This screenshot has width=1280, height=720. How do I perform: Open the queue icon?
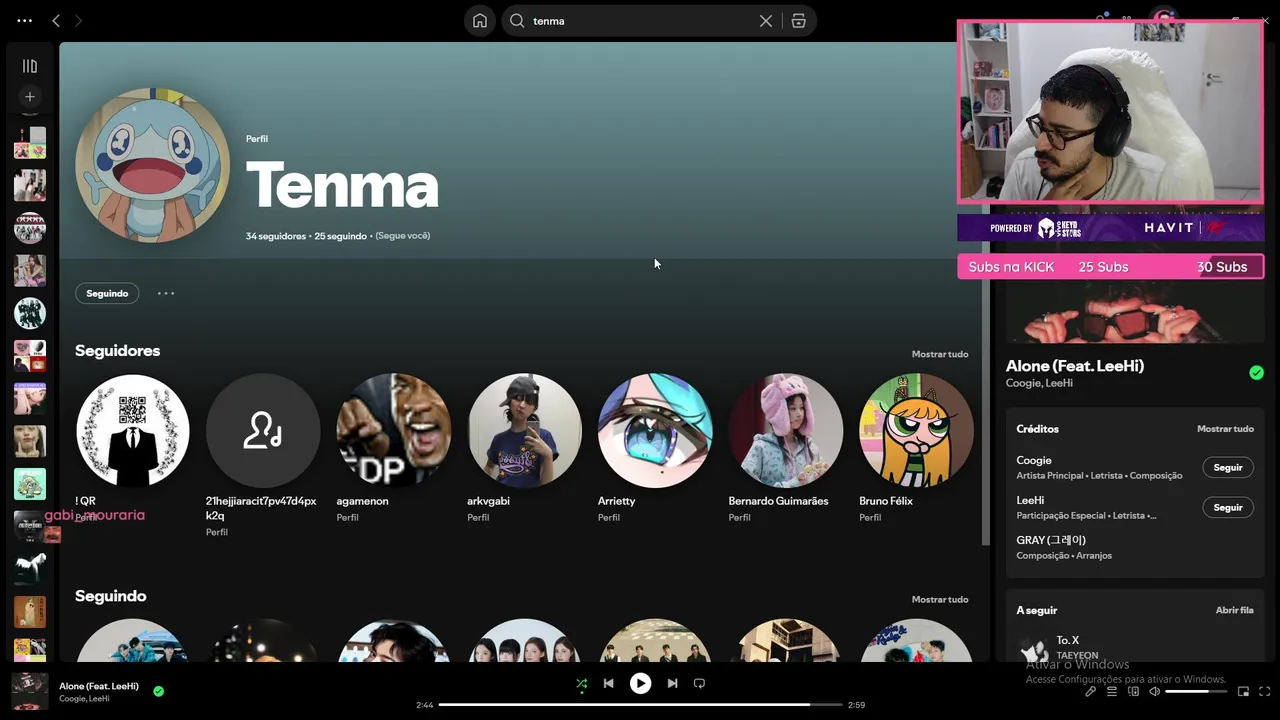[x=1112, y=692]
